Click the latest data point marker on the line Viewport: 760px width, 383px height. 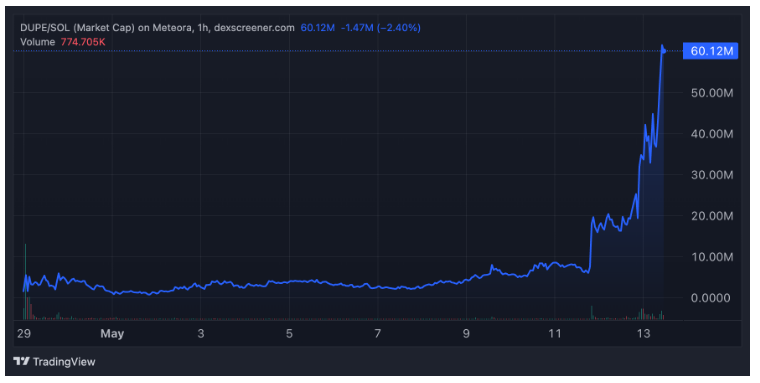click(x=665, y=51)
